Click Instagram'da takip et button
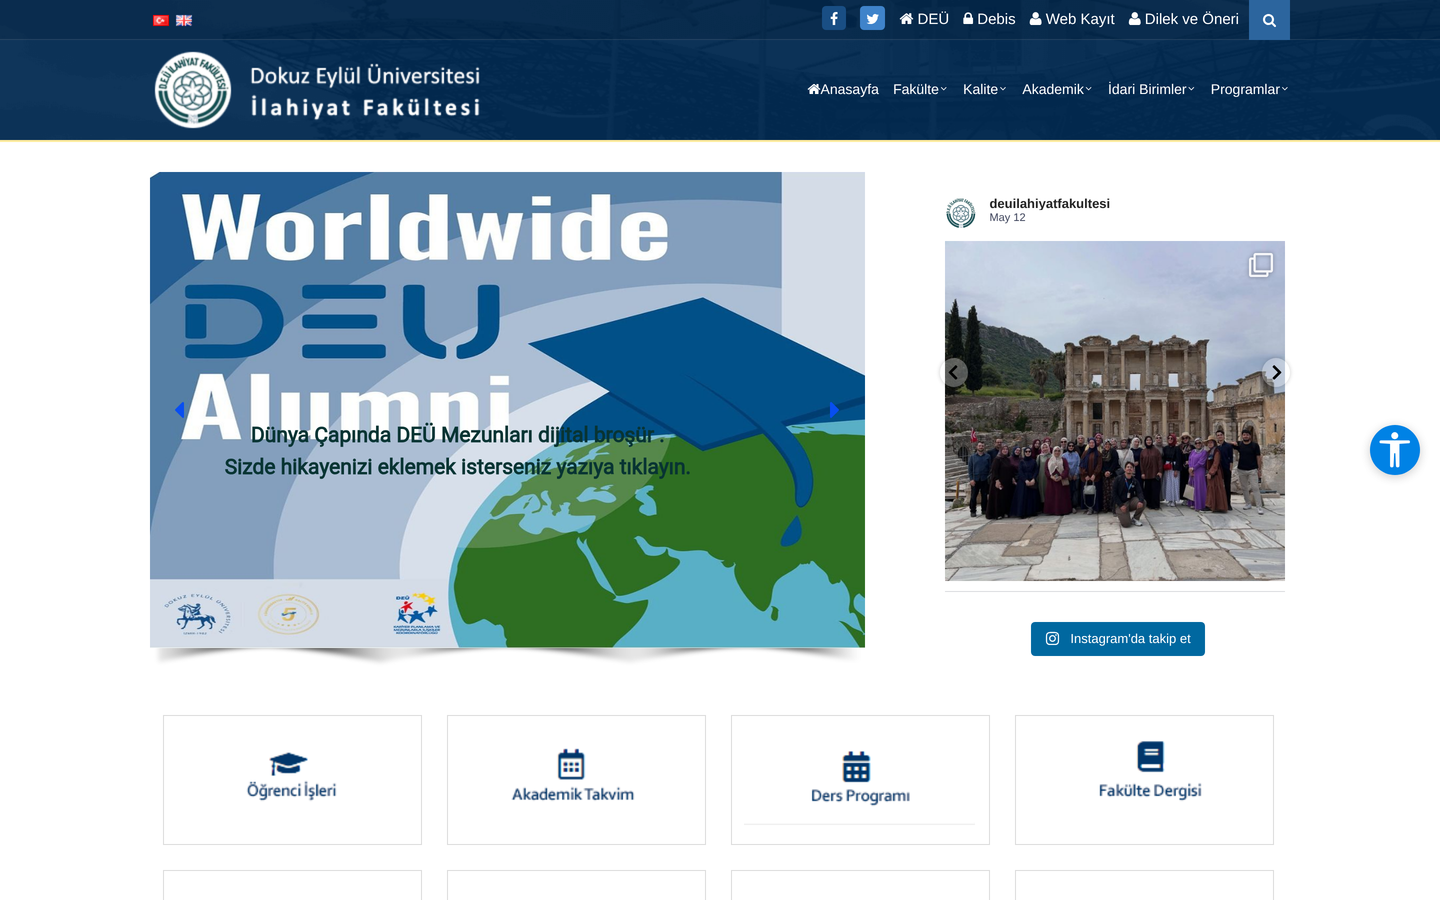Viewport: 1440px width, 900px height. 1118,639
